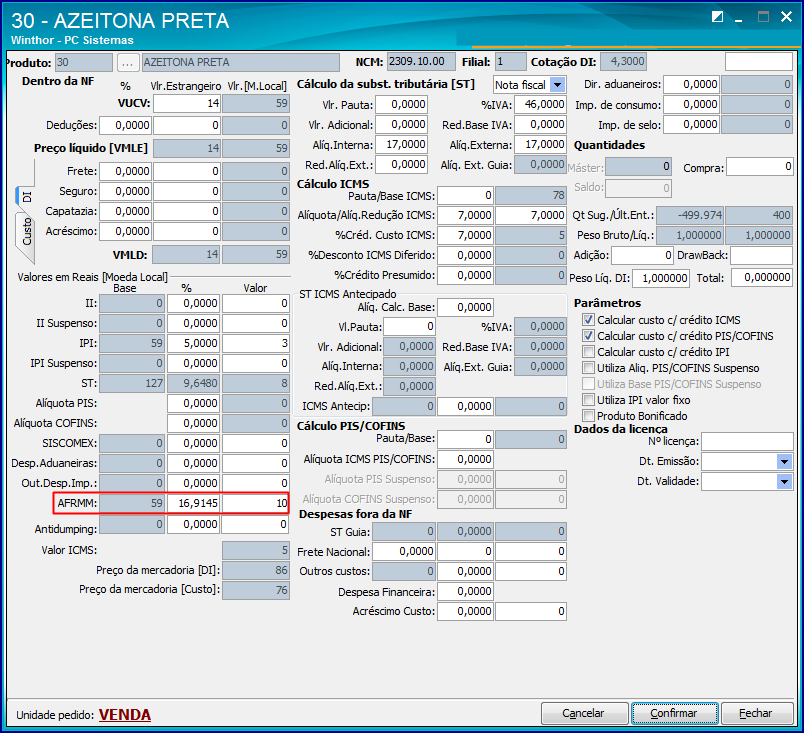This screenshot has width=804, height=733.
Task: Click Dir. aduaneiros value field
Action: click(x=691, y=85)
